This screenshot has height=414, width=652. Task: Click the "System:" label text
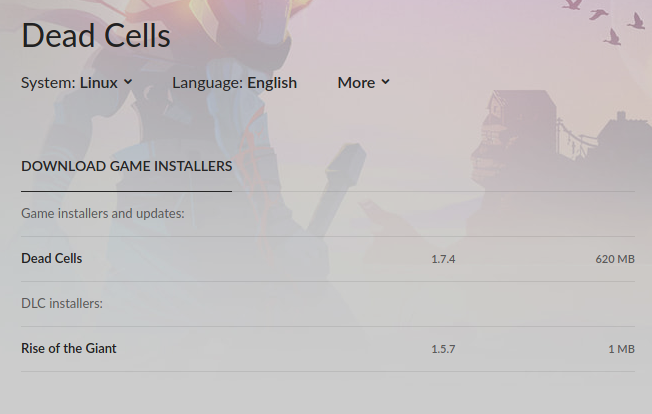click(49, 83)
